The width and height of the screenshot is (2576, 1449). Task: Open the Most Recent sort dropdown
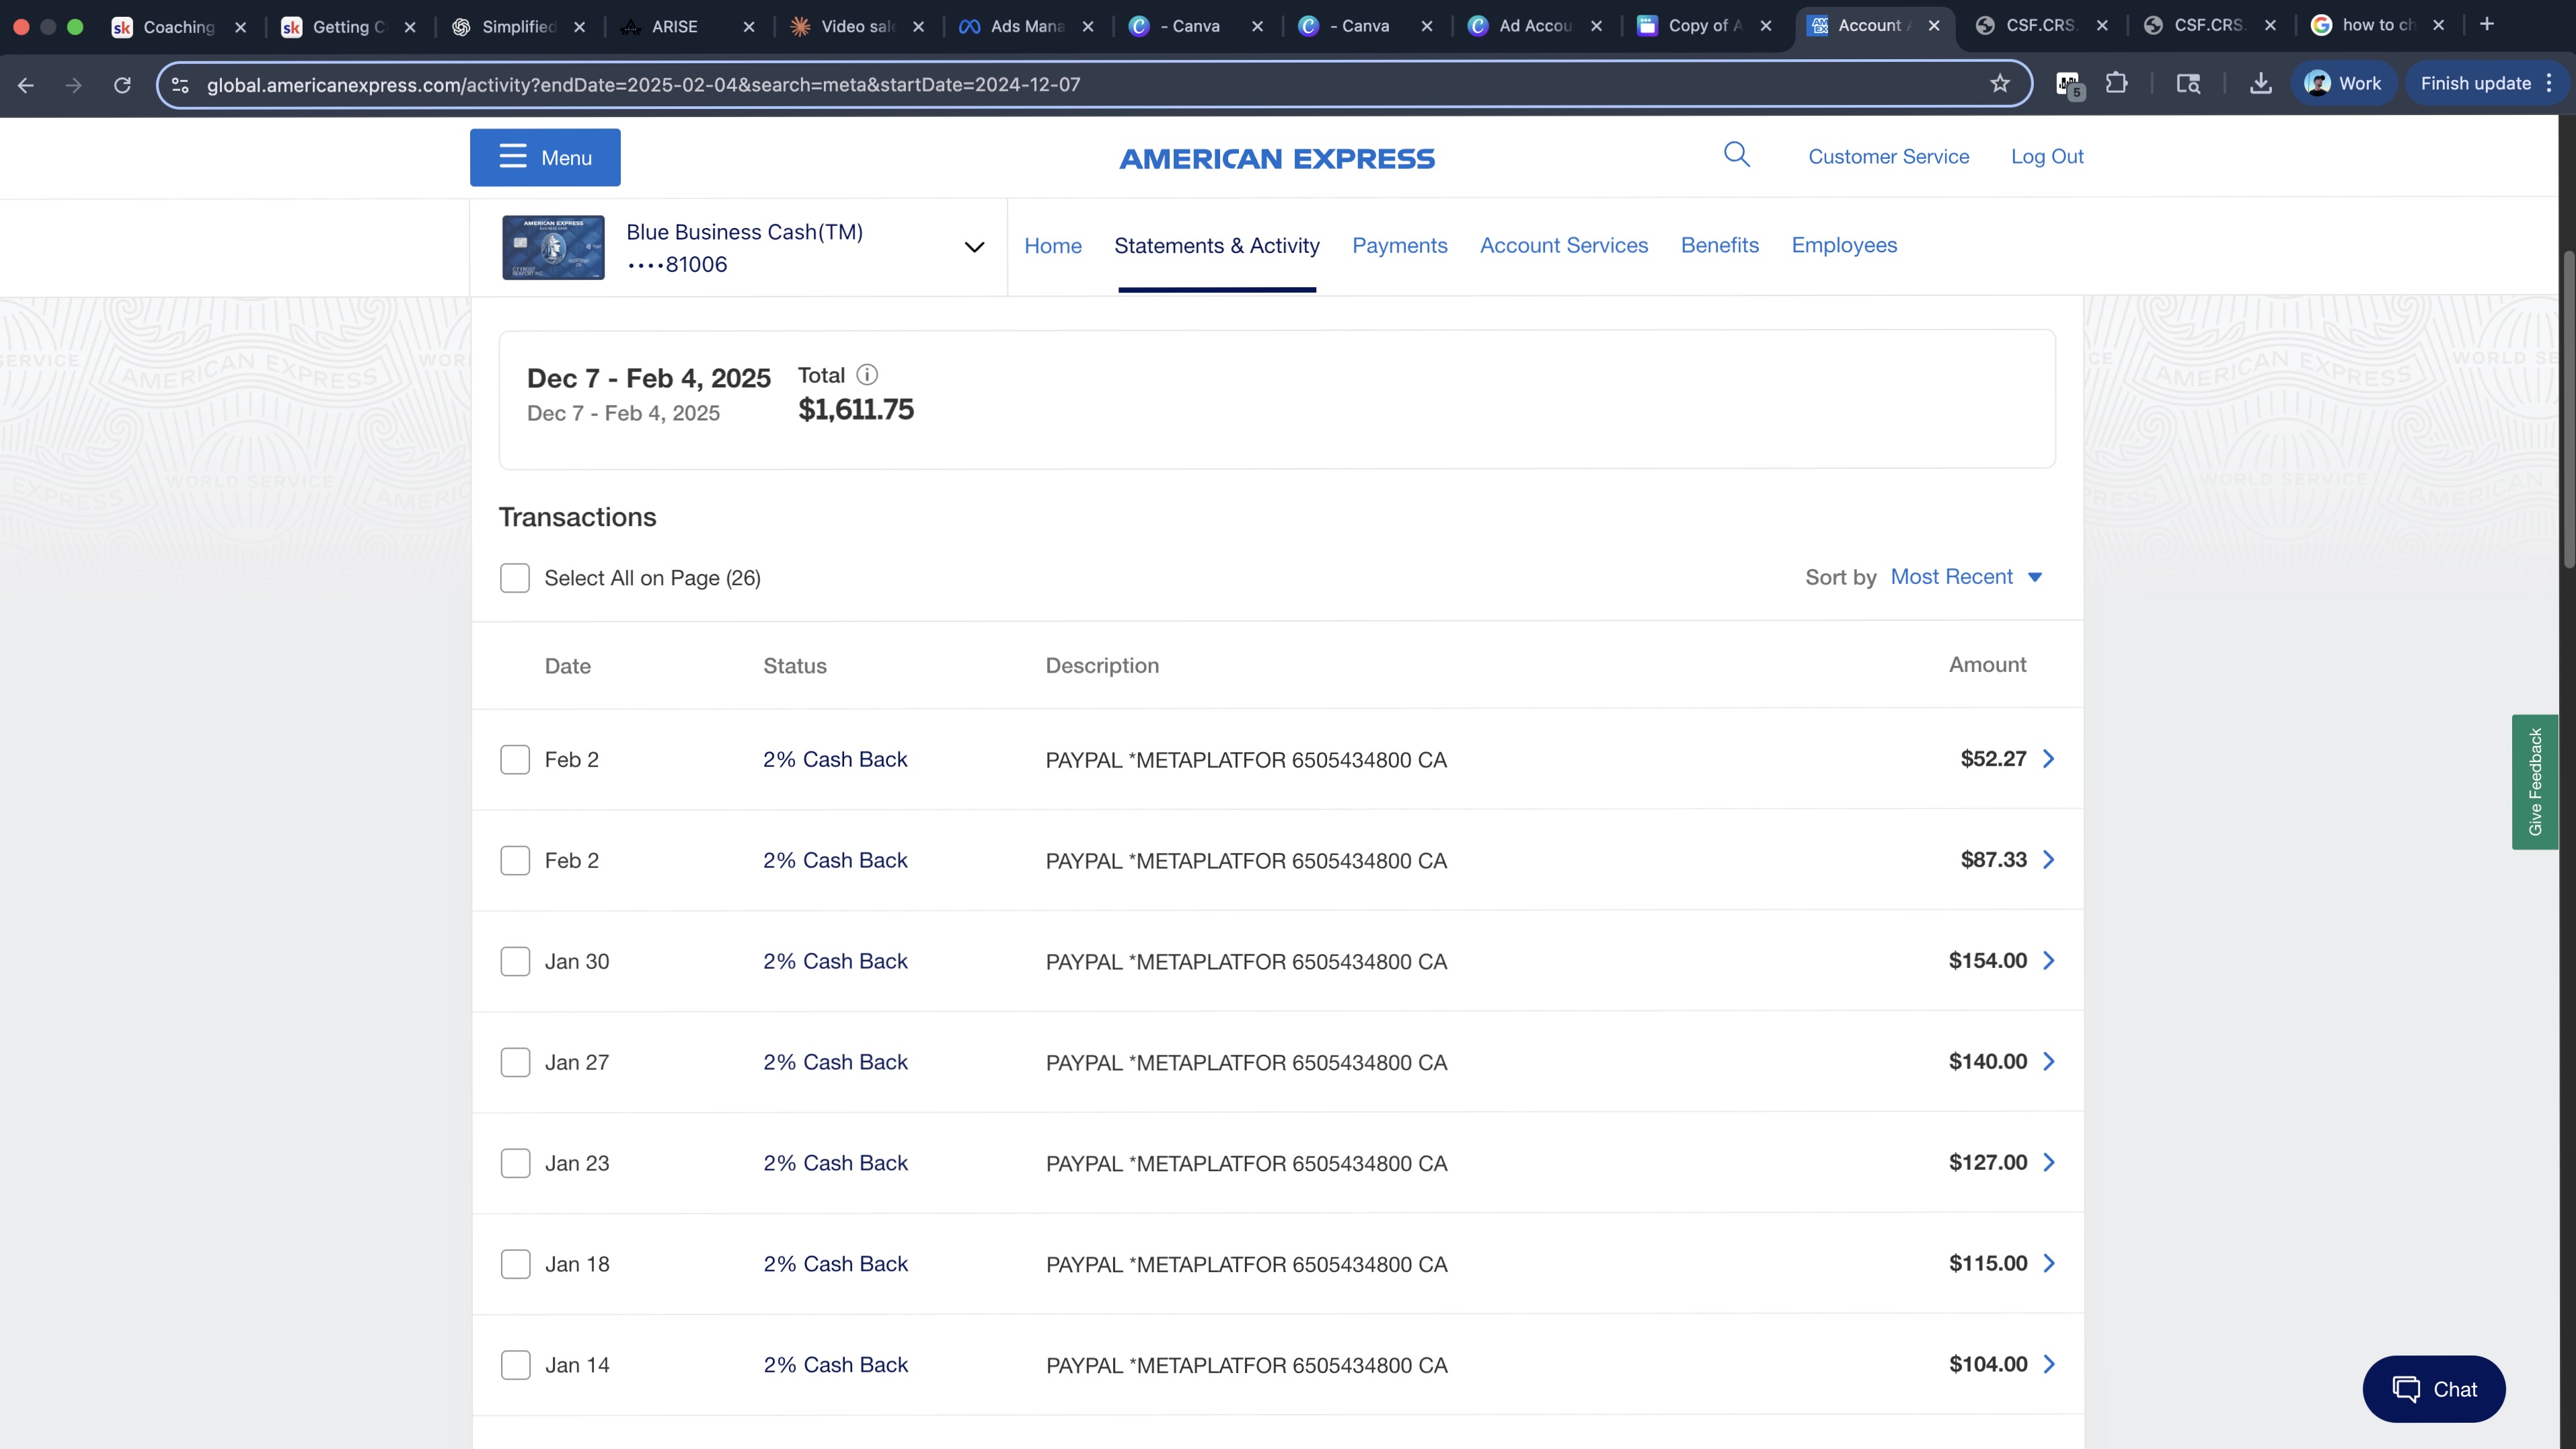click(1966, 577)
